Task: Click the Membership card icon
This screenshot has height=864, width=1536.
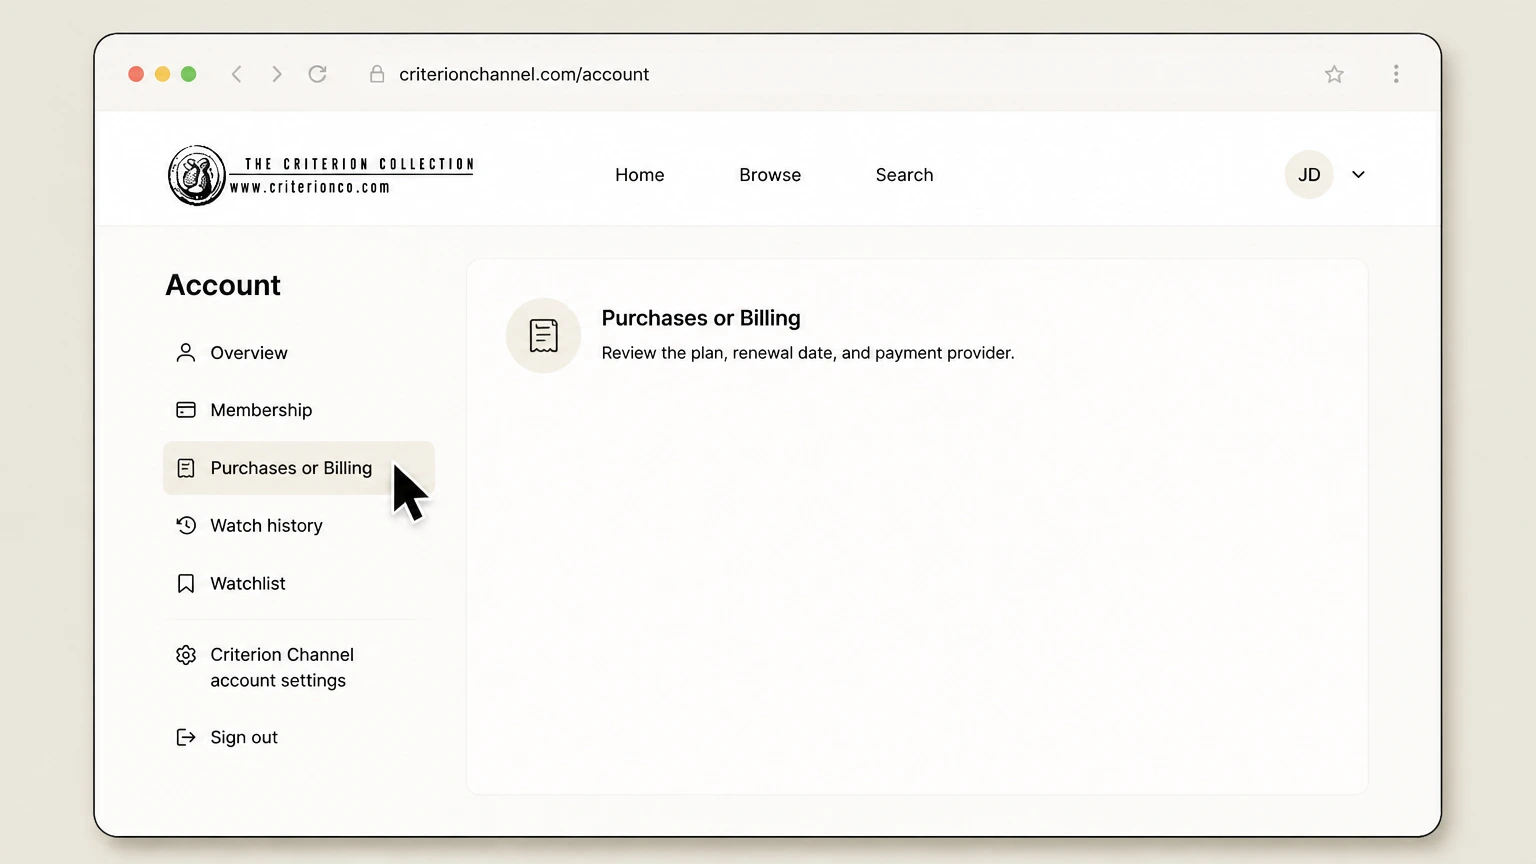Action: click(186, 410)
